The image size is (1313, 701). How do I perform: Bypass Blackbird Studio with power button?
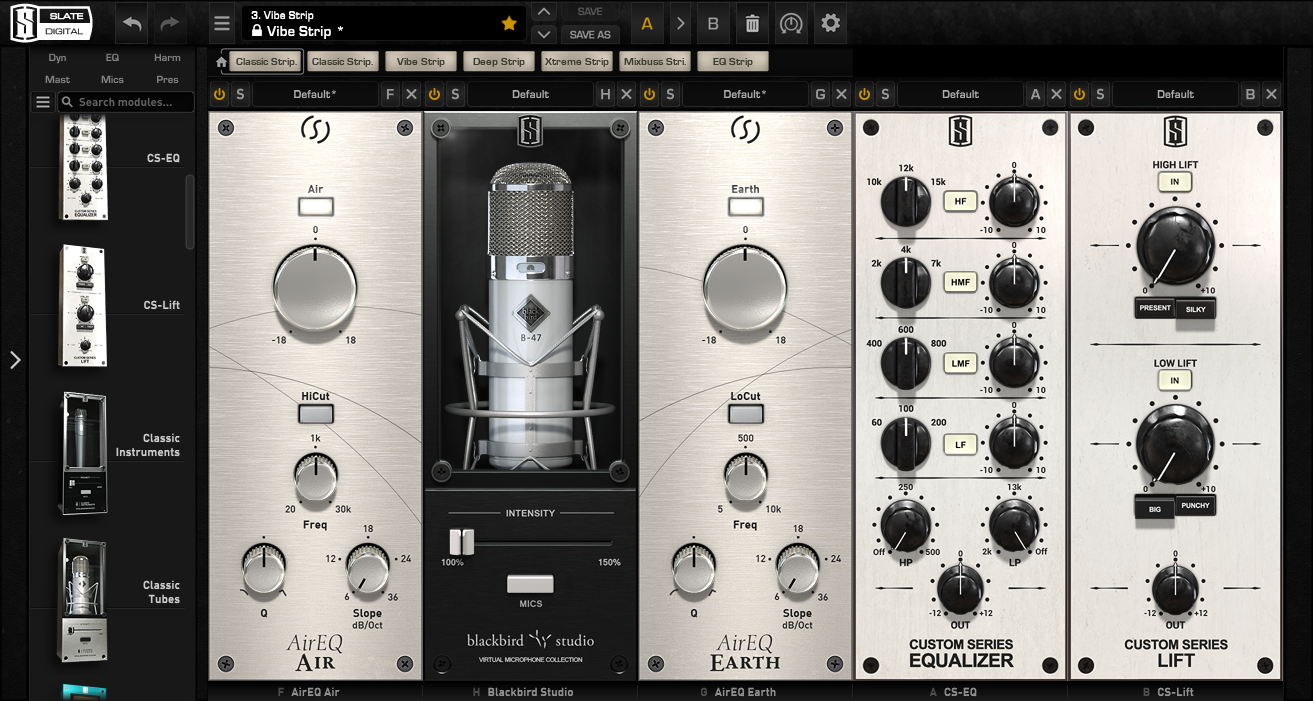tap(434, 94)
